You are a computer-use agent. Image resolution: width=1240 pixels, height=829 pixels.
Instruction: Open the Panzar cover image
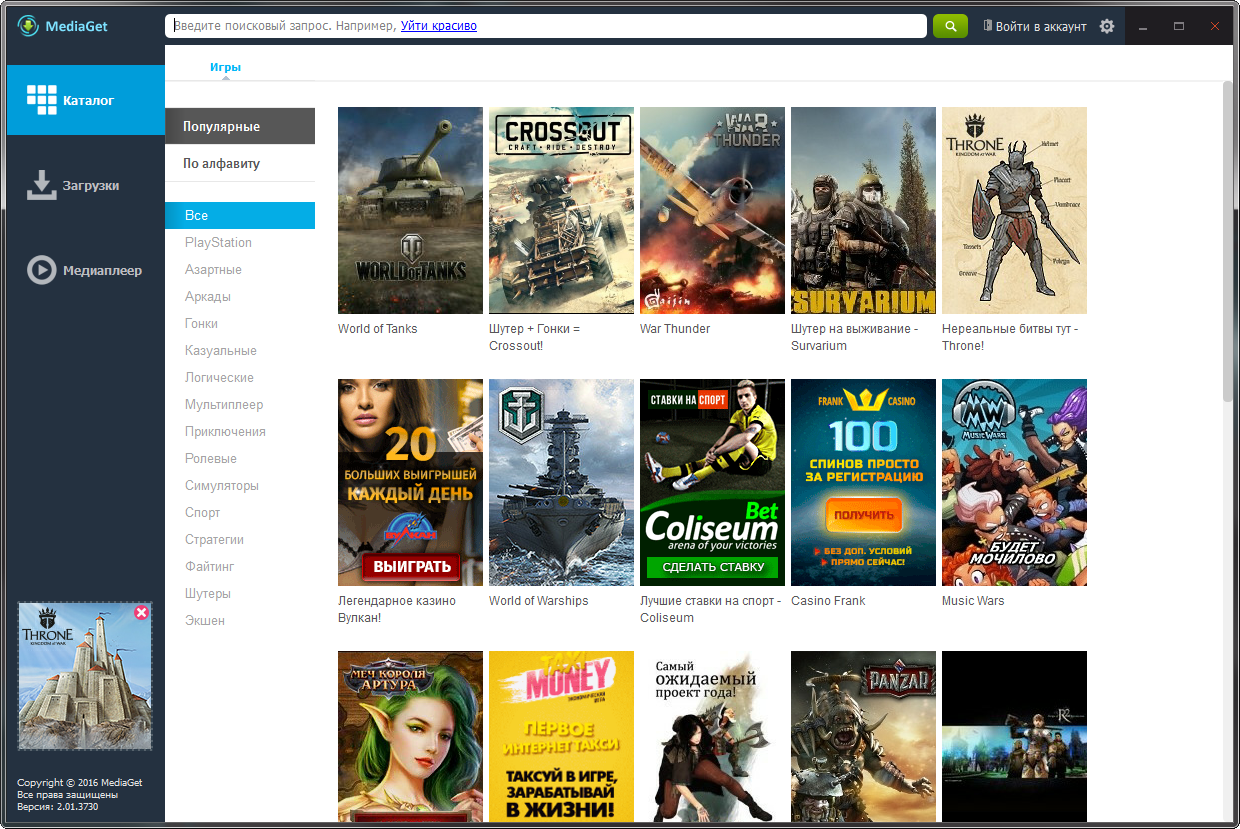pyautogui.click(x=863, y=736)
